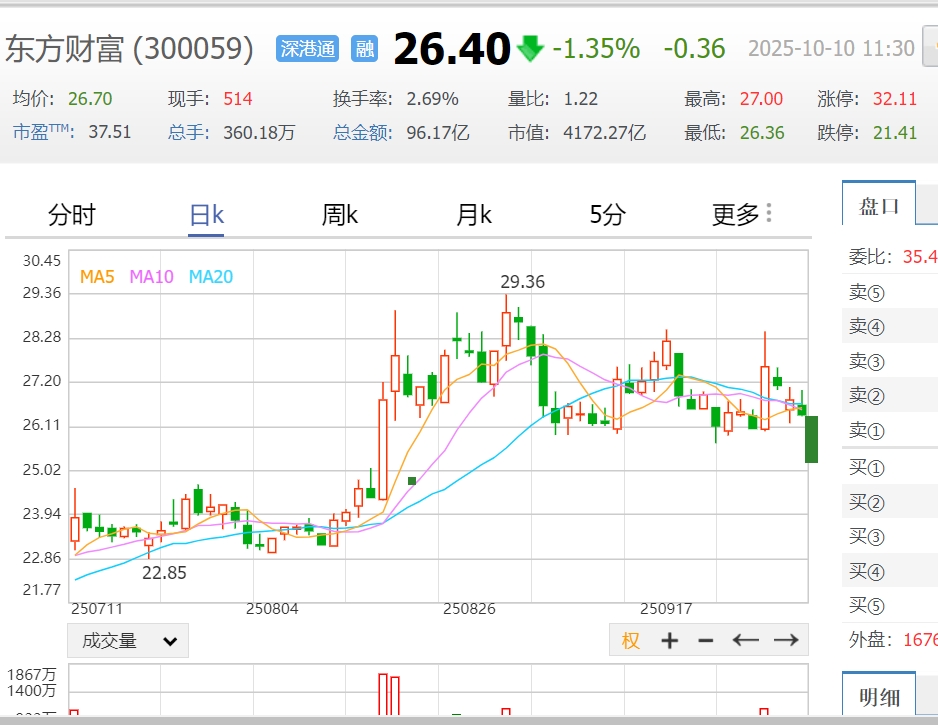Viewport: 938px width, 725px height.
Task: Click the price change -0.36
Action: pos(695,48)
